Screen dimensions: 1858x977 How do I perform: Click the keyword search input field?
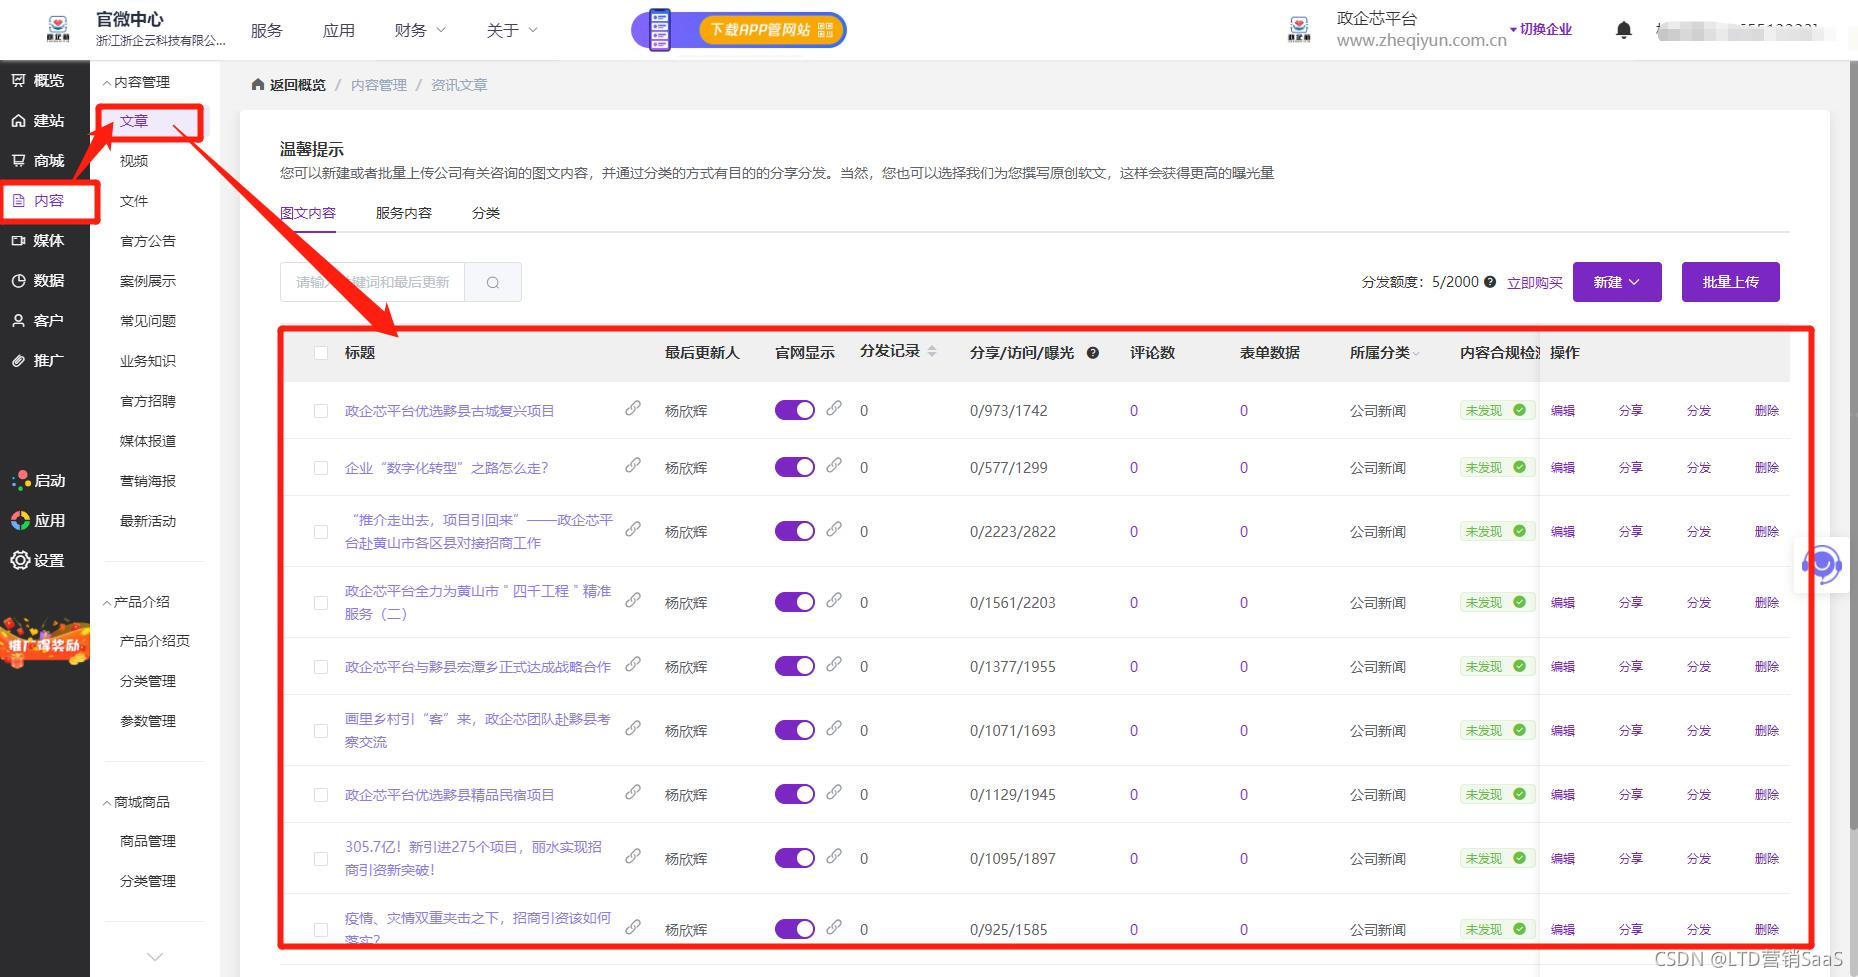click(x=372, y=282)
